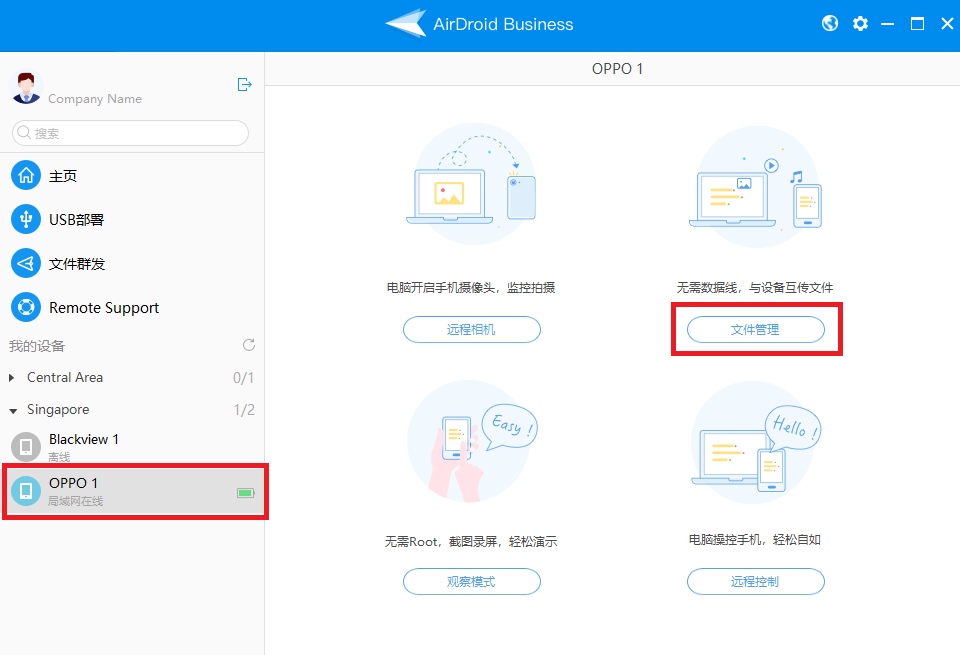
Task: Click the 局域网在线 status text
Action: coord(76,501)
